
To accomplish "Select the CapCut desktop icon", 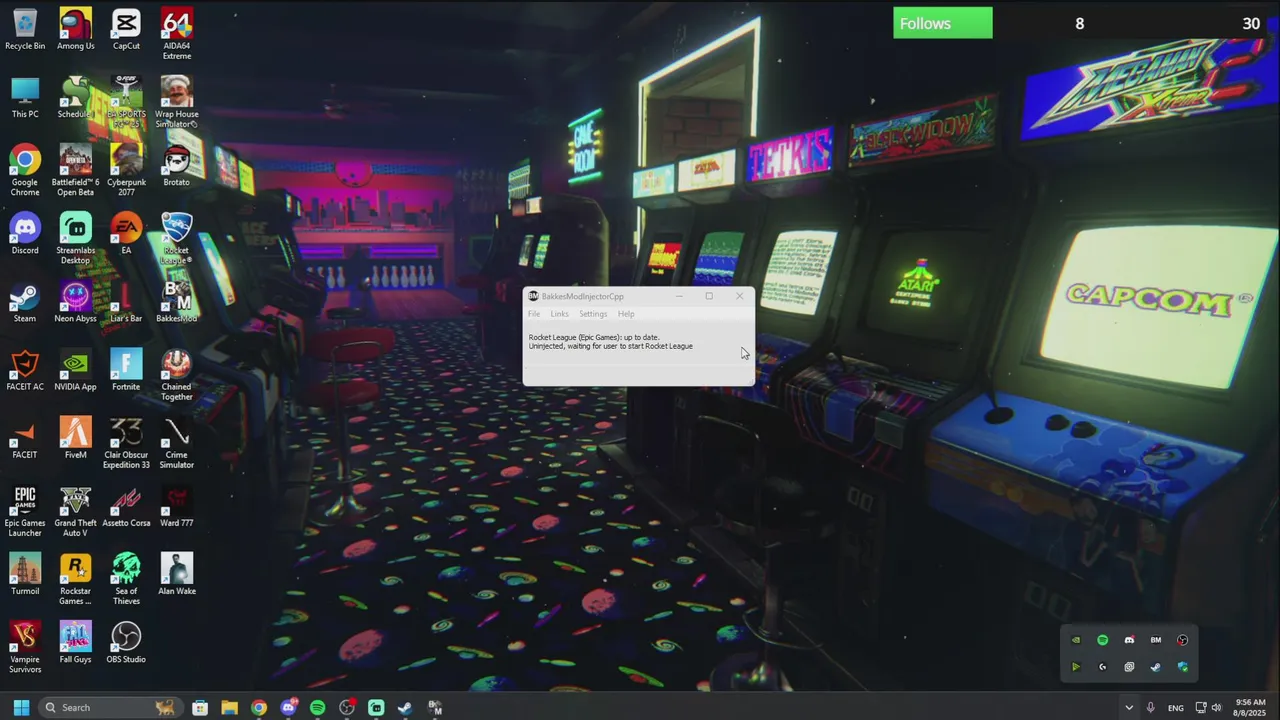I will tap(126, 29).
